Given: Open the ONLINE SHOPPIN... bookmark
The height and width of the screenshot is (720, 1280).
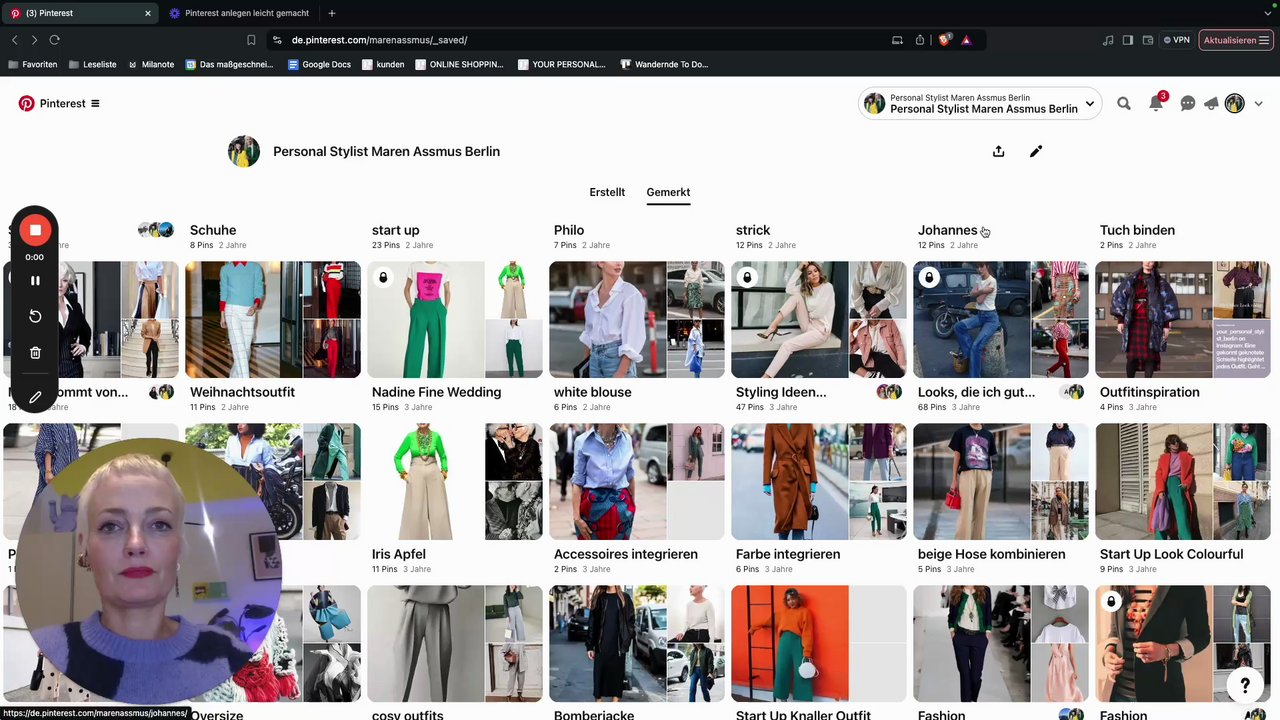Looking at the screenshot, I should coord(459,64).
